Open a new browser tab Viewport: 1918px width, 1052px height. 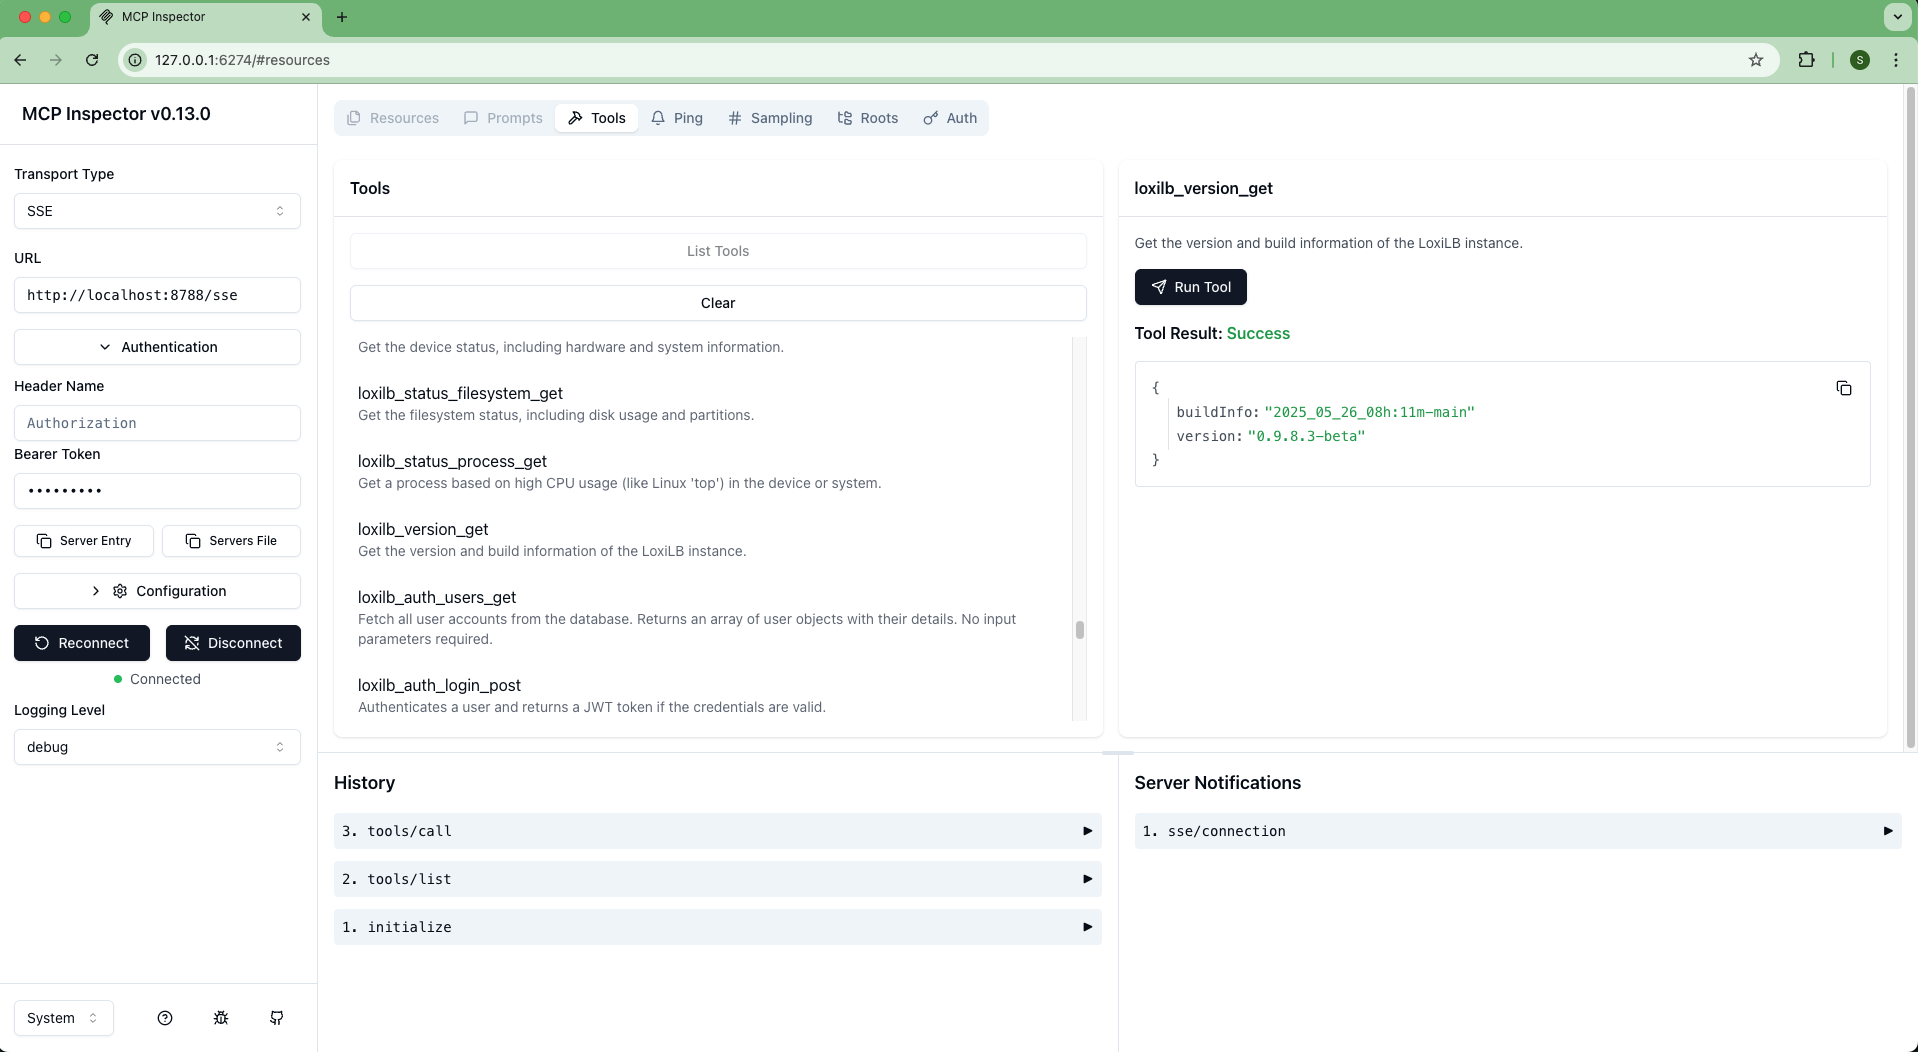tap(342, 17)
